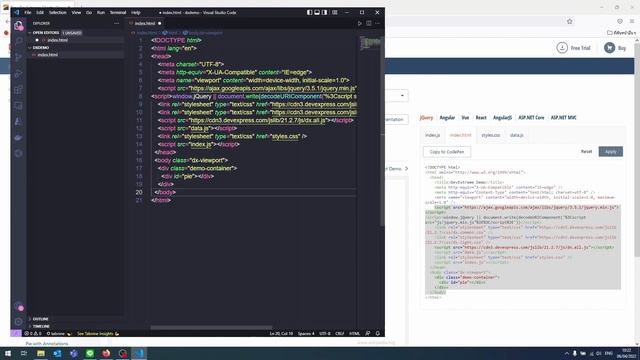This screenshot has height=360, width=640.
Task: Customize layout icon in VS Code title bar
Action: click(x=335, y=13)
